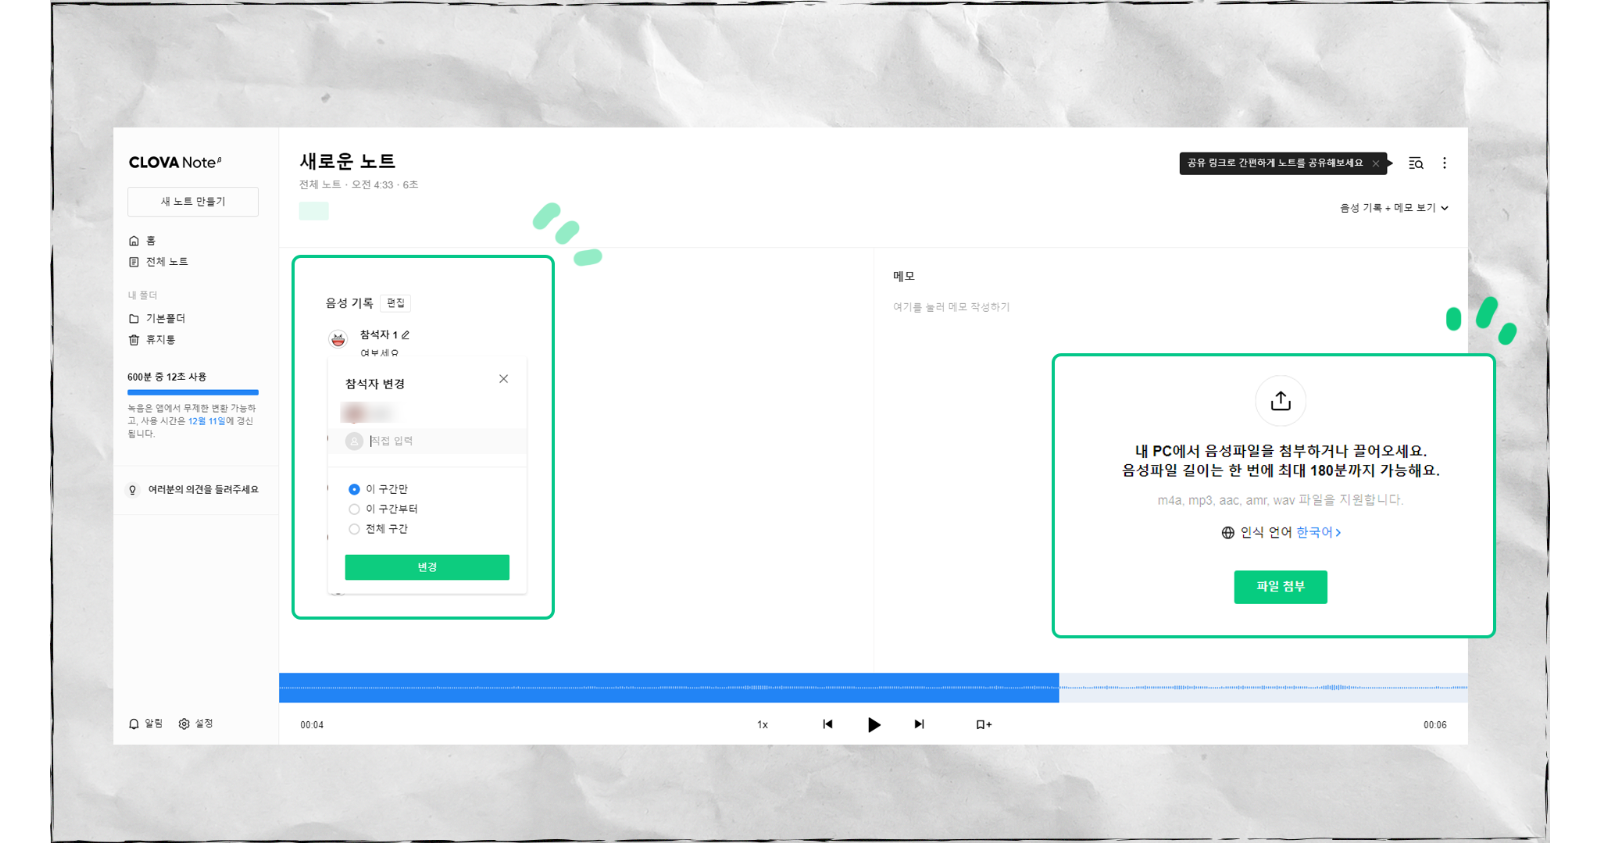Open the three-dot more menu
This screenshot has height=843, width=1600.
tap(1444, 163)
